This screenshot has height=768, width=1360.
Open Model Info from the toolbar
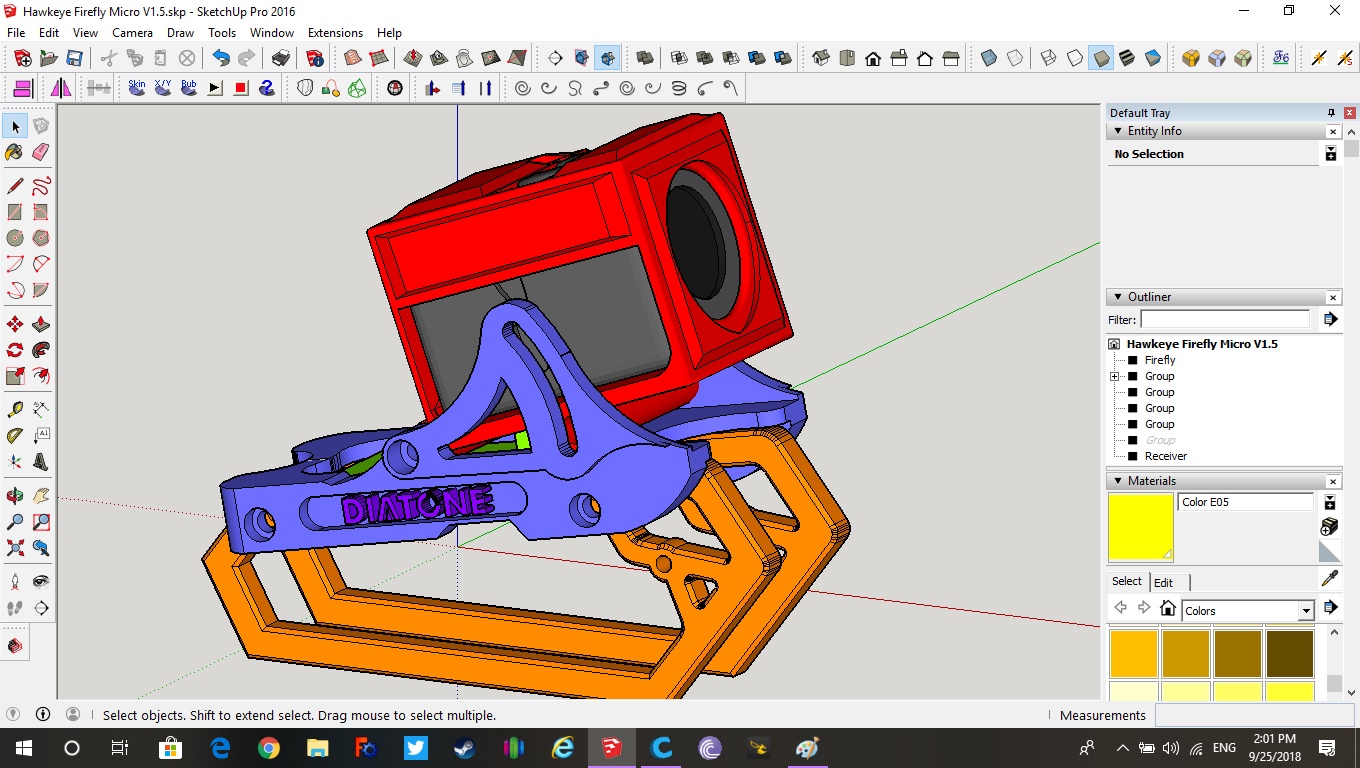(315, 58)
